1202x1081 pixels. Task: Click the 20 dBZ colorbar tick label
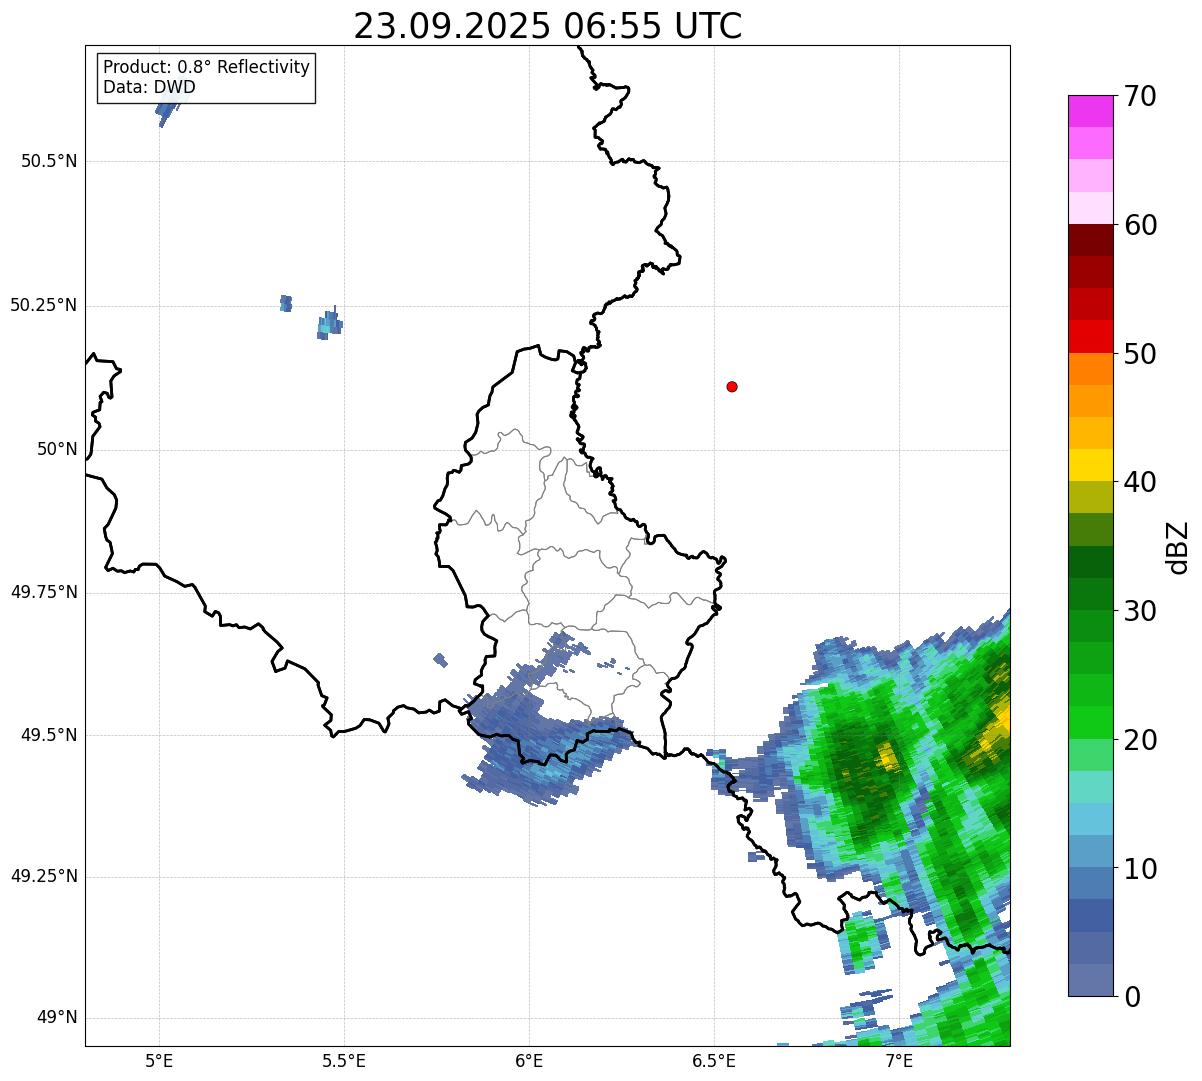tap(1139, 740)
